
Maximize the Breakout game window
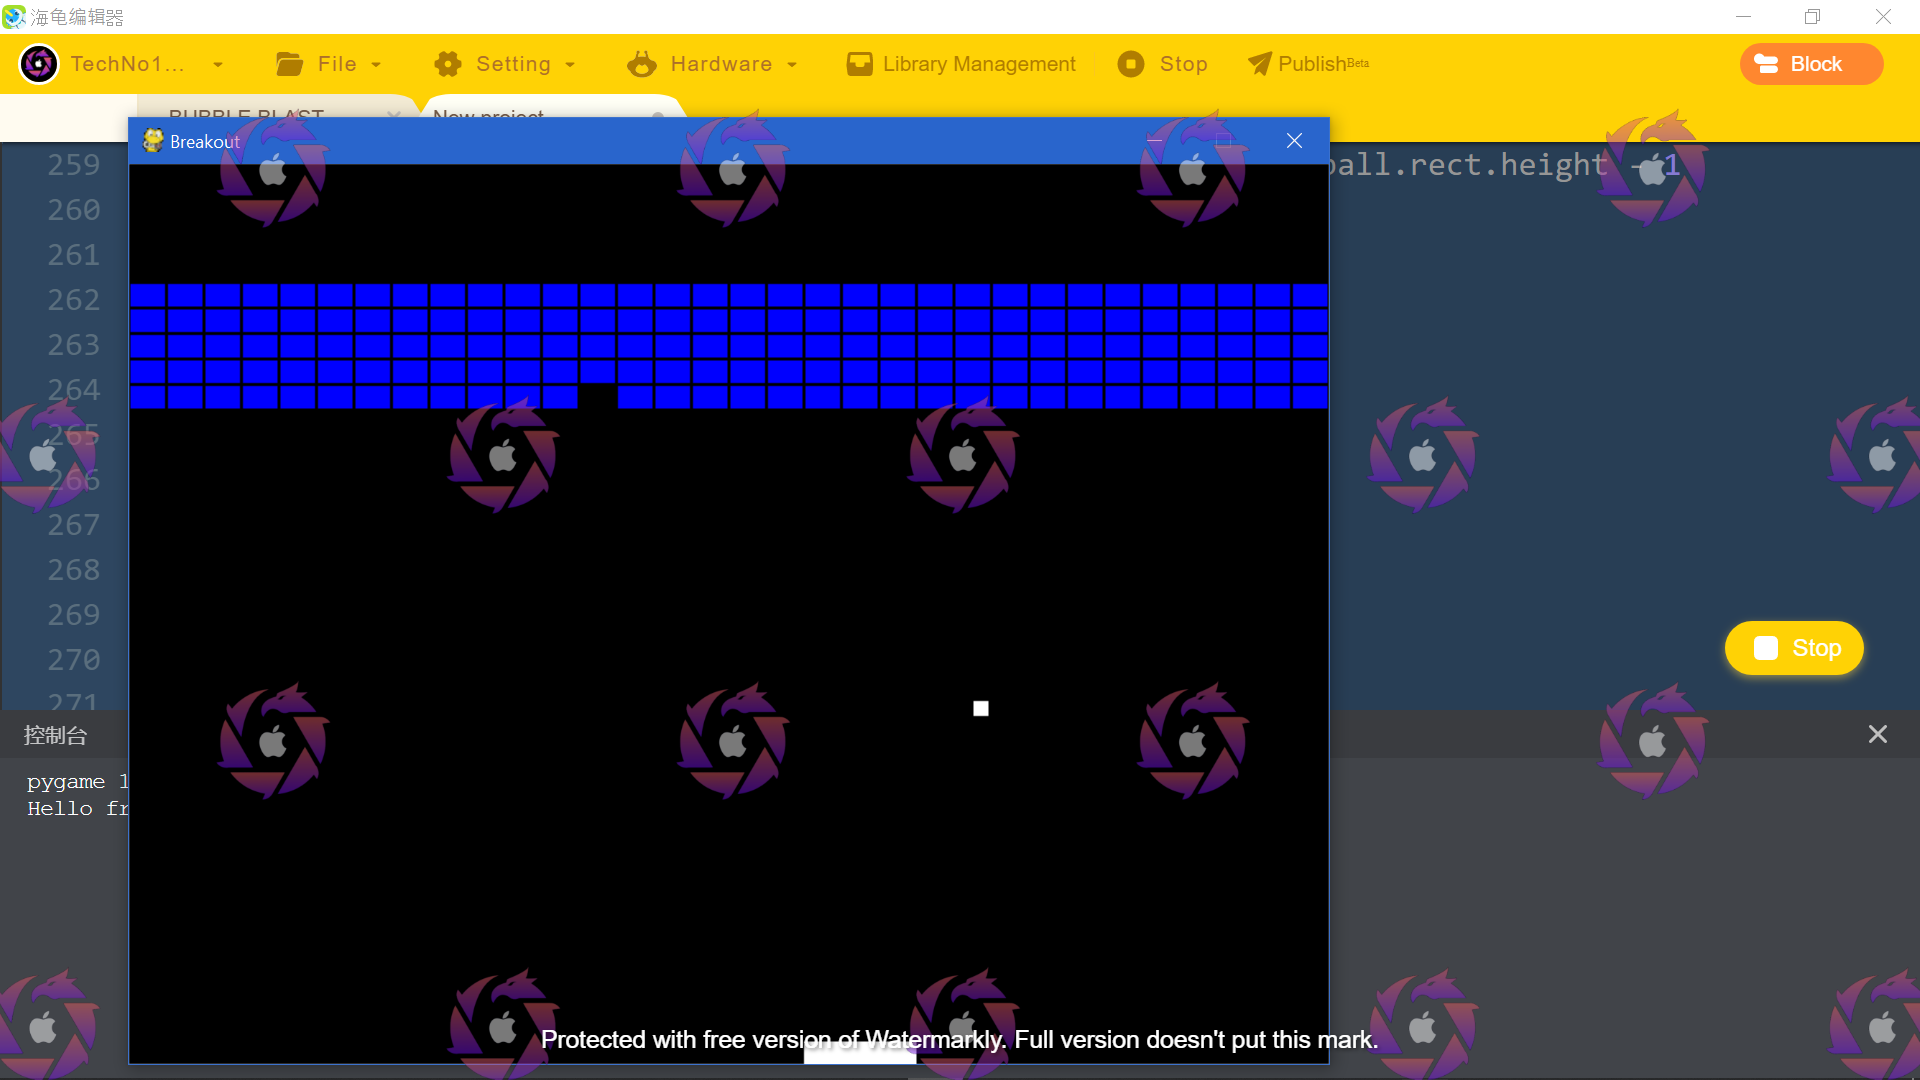pos(1224,141)
